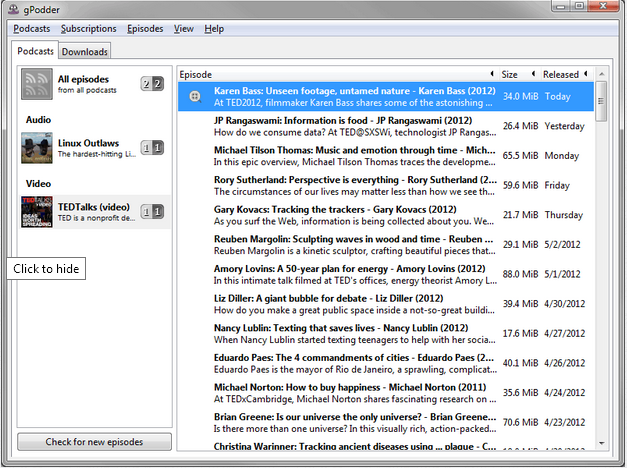Select the JP Rangaswami: Information is food episode
The image size is (627, 468).
[x=386, y=126]
